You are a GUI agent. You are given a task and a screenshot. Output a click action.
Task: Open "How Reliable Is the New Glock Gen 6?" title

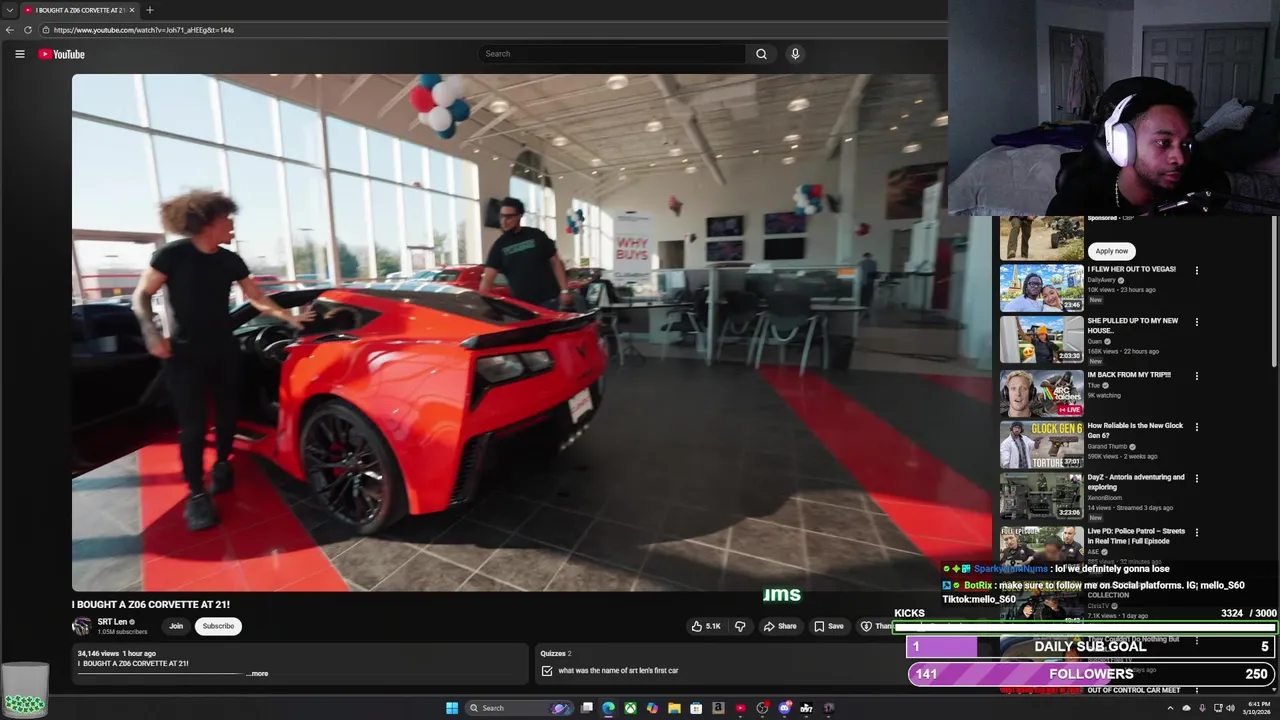click(x=1135, y=430)
